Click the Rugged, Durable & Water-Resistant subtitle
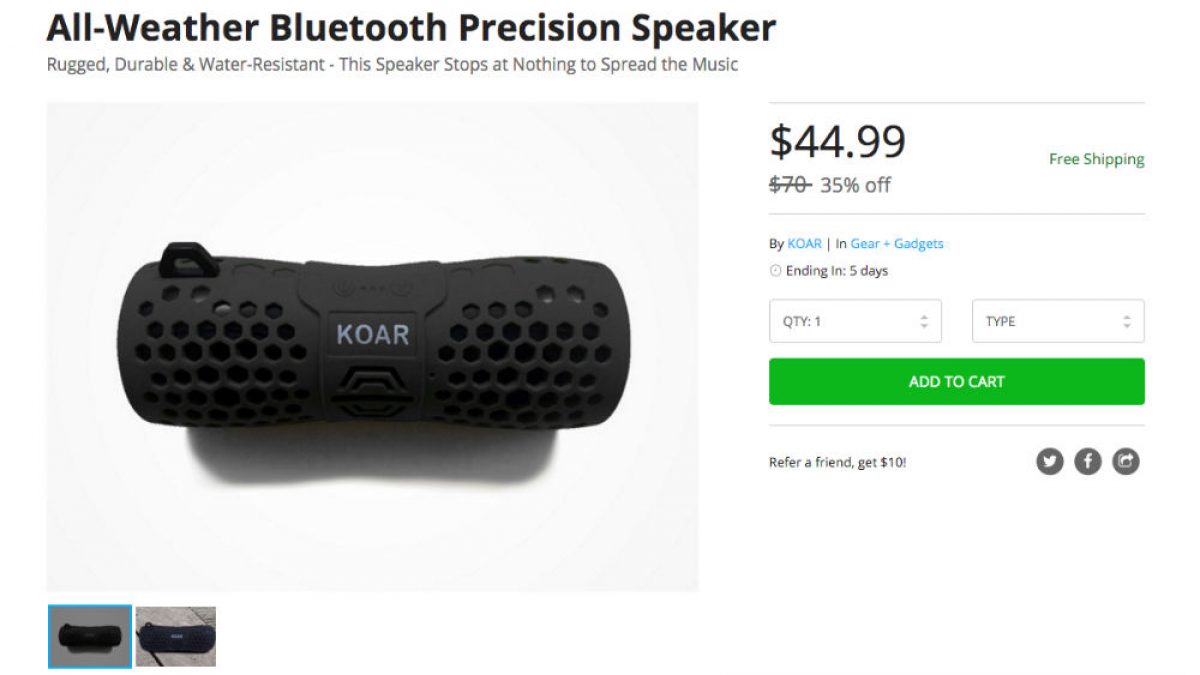This screenshot has width=1200, height=675. click(392, 65)
